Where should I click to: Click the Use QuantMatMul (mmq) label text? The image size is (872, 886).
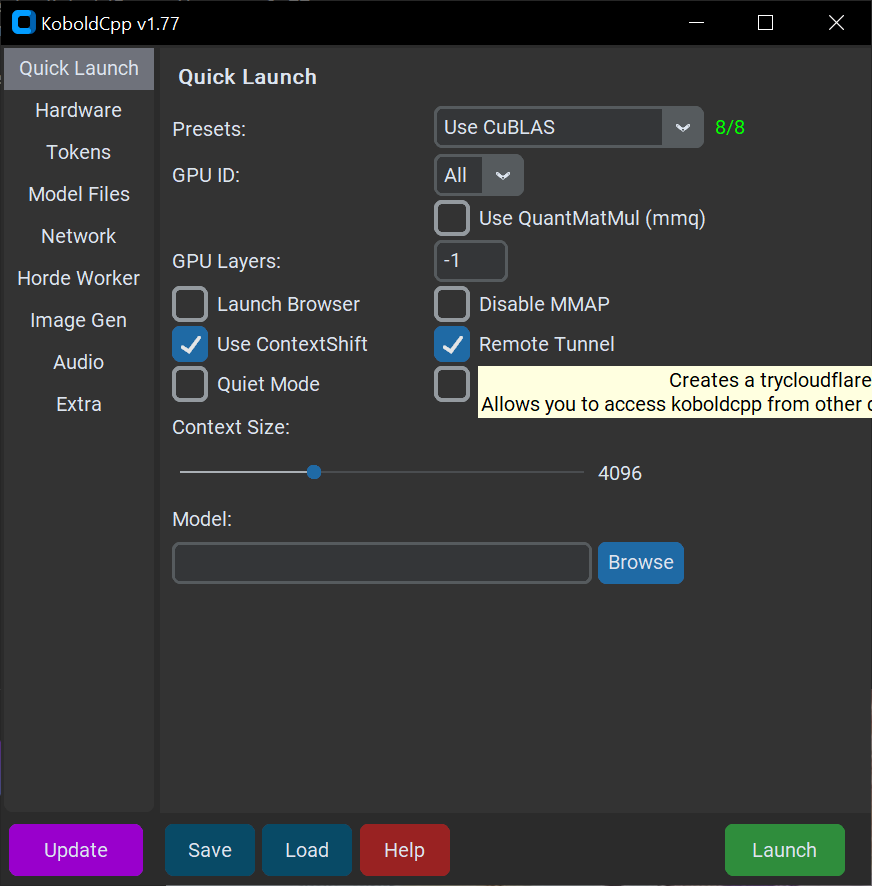(592, 219)
